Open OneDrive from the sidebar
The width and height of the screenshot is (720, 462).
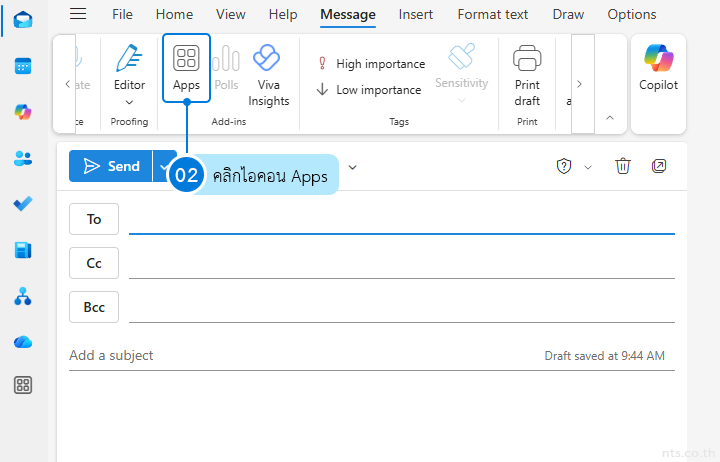pos(23,342)
